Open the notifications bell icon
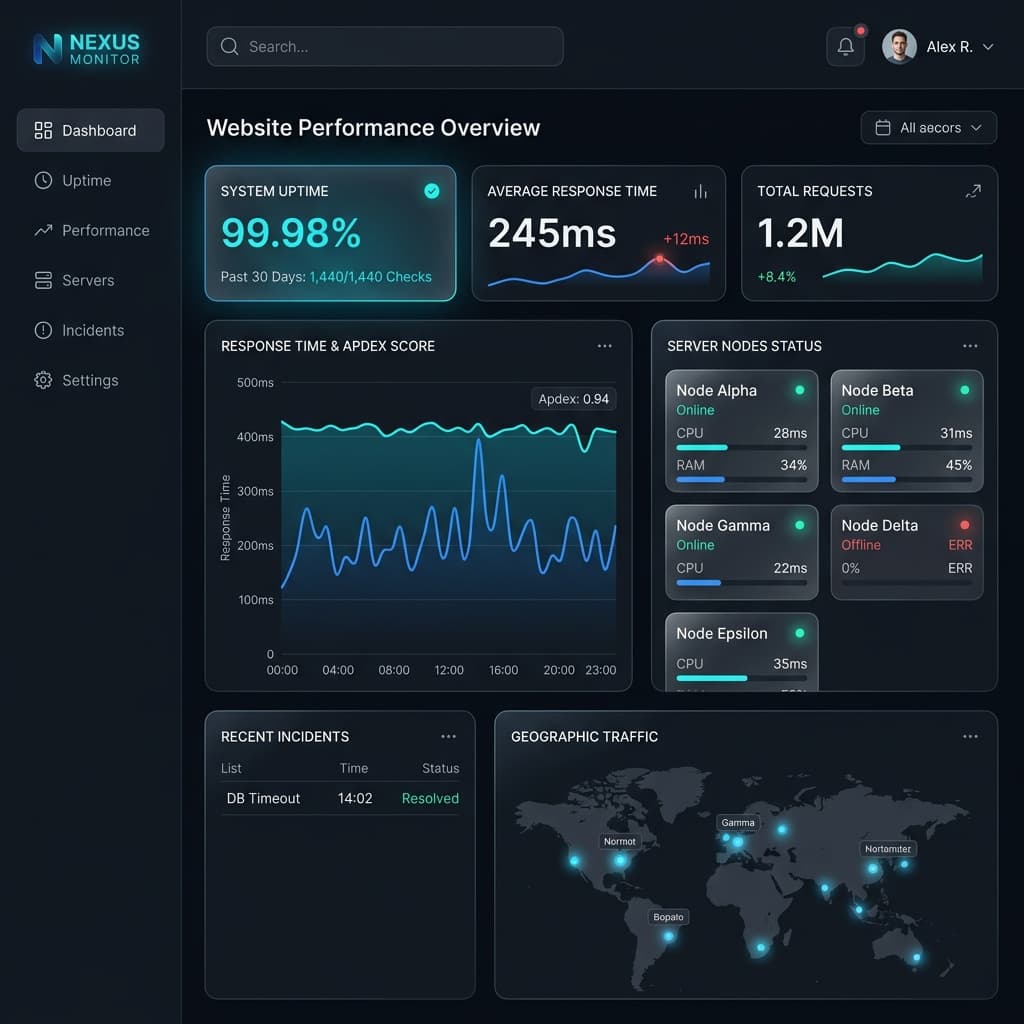The image size is (1024, 1024). pos(845,46)
